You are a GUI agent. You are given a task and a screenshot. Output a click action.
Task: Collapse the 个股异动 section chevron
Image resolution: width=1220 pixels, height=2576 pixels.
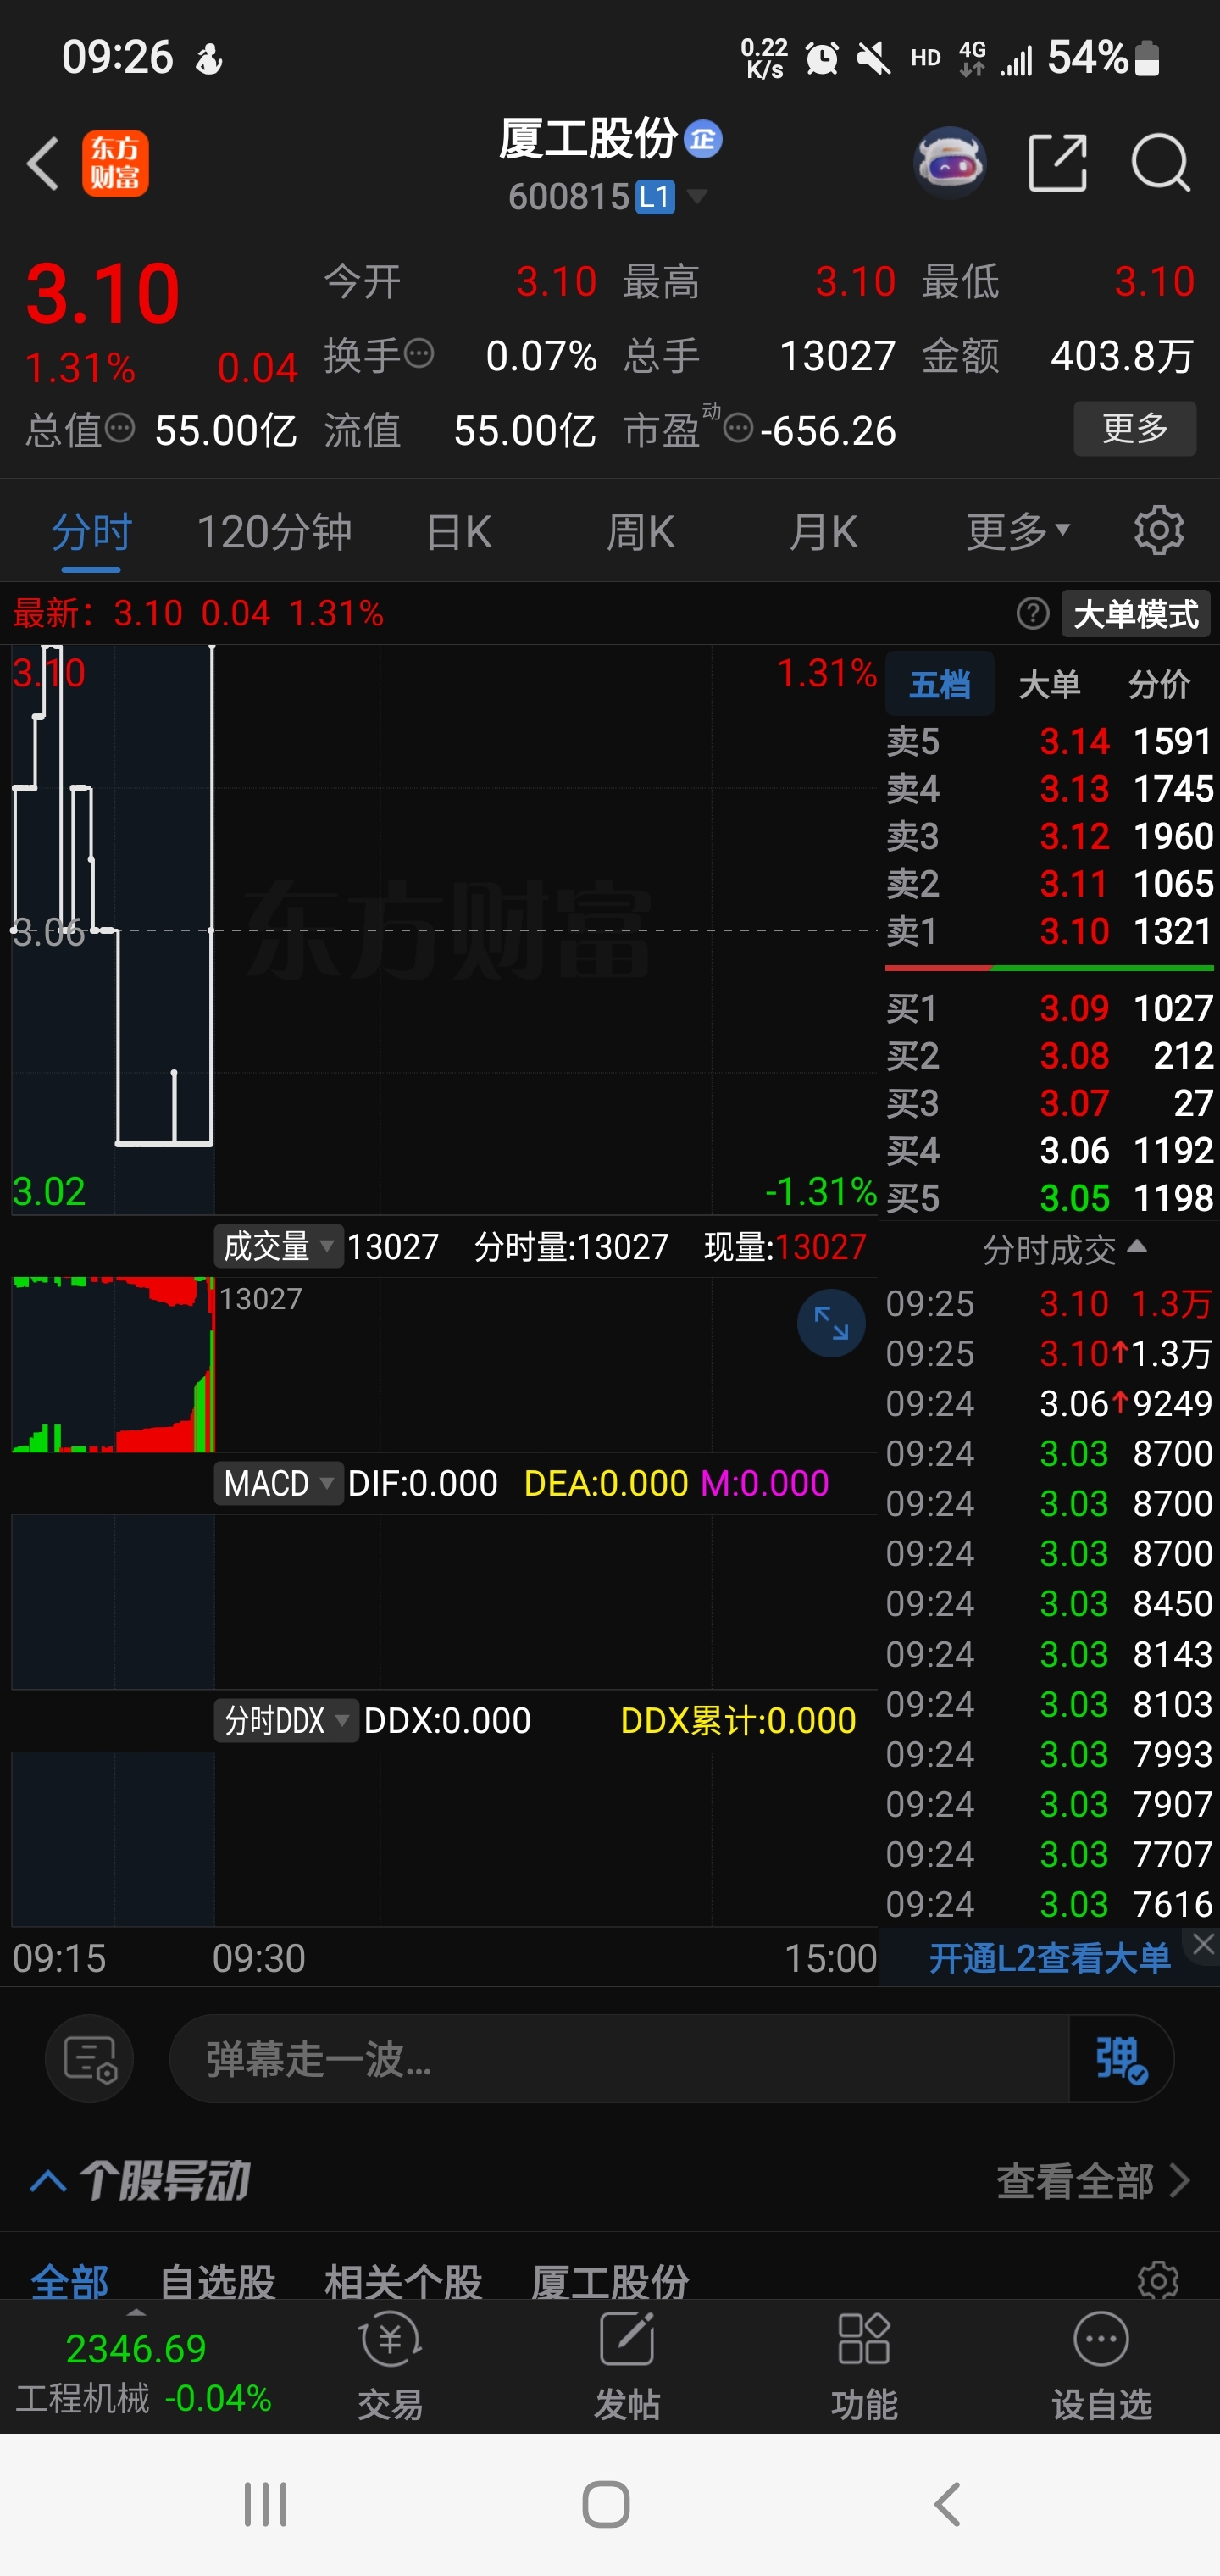[48, 2181]
